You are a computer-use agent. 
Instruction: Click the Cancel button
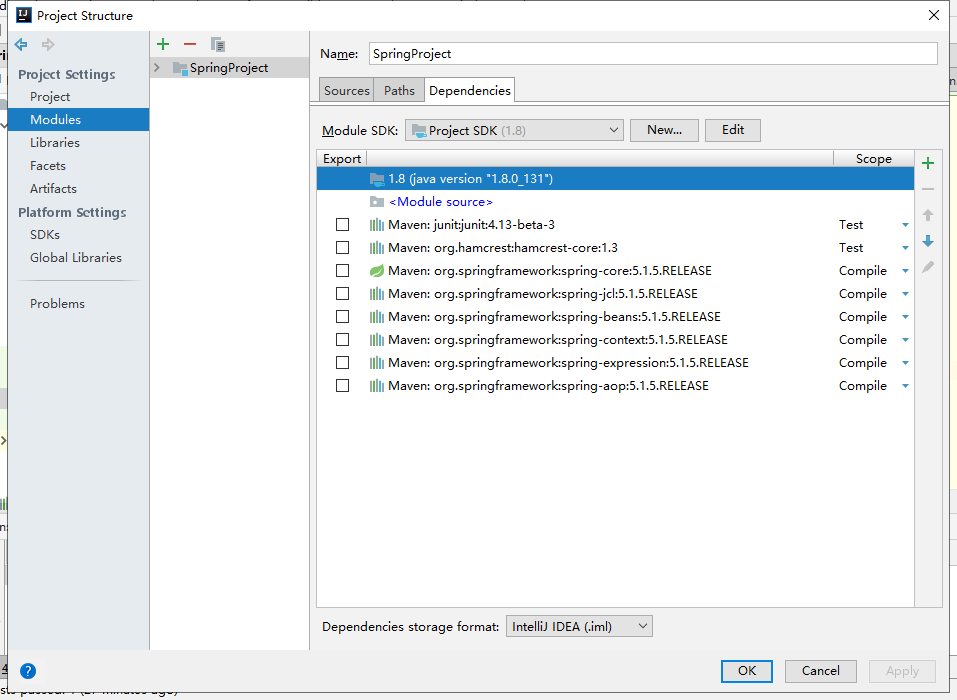point(820,671)
